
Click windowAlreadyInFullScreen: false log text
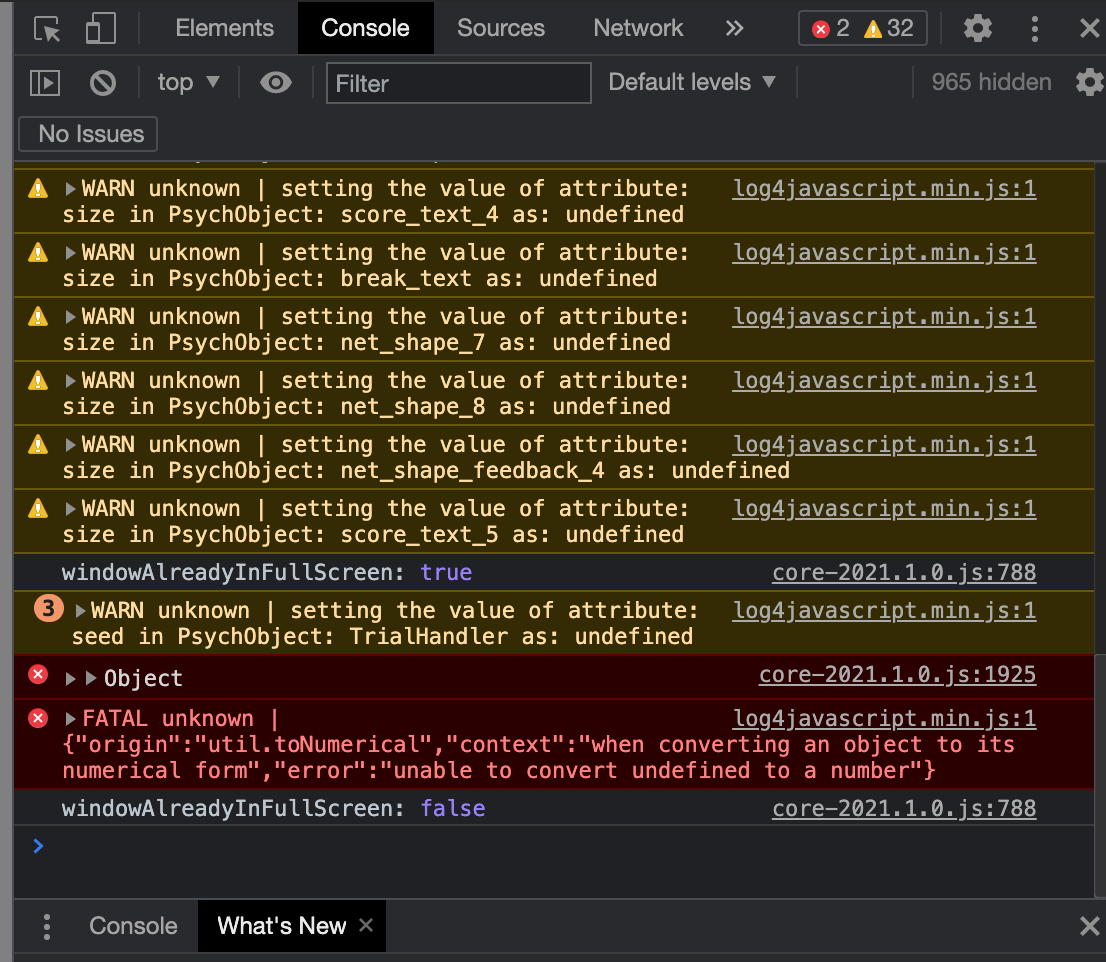pos(273,808)
